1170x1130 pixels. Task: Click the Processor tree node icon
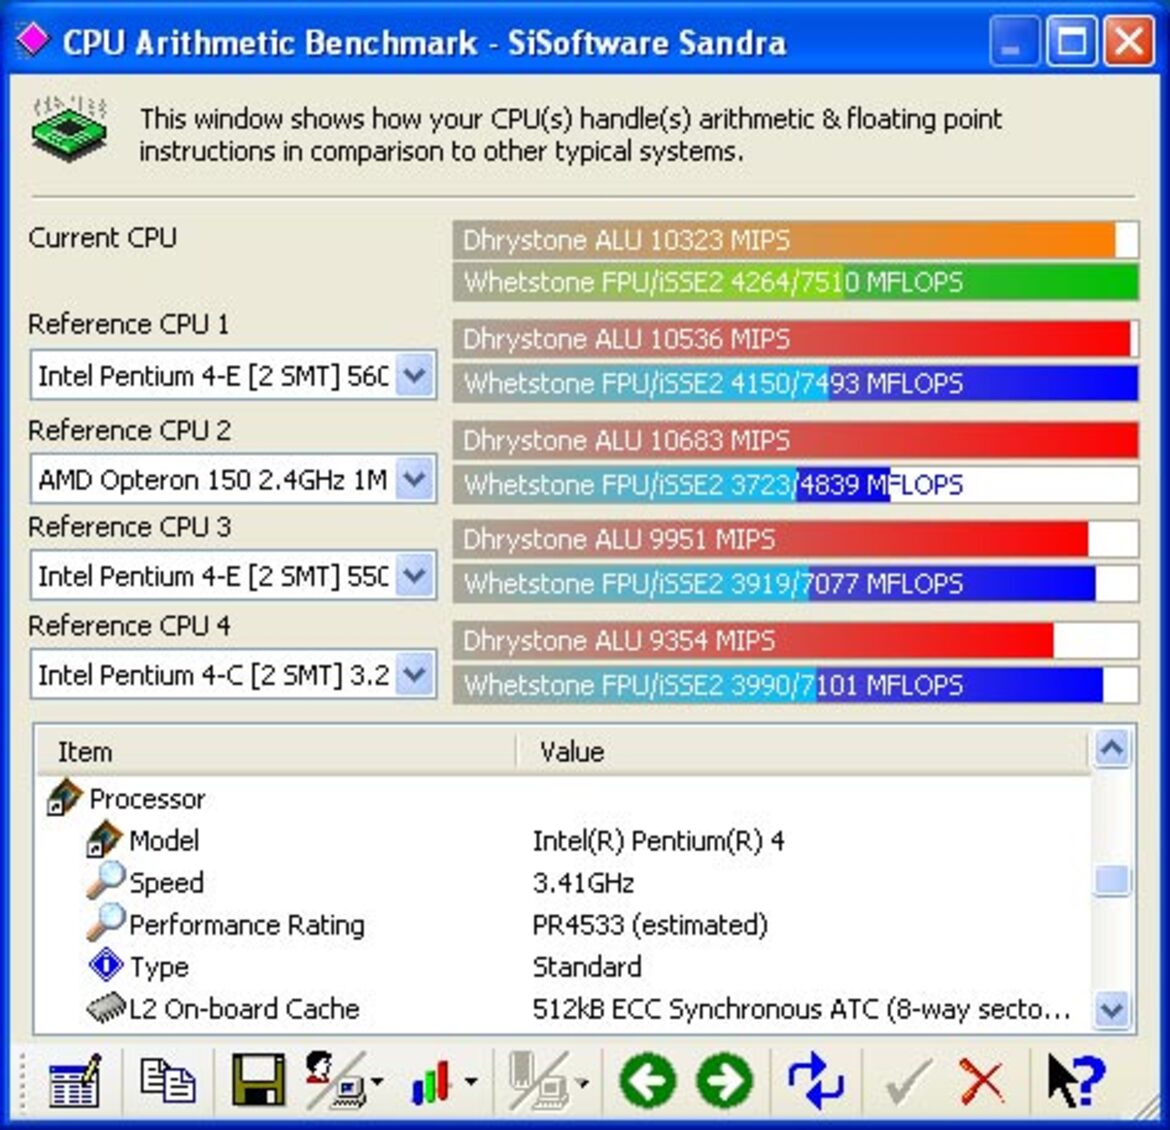click(64, 798)
